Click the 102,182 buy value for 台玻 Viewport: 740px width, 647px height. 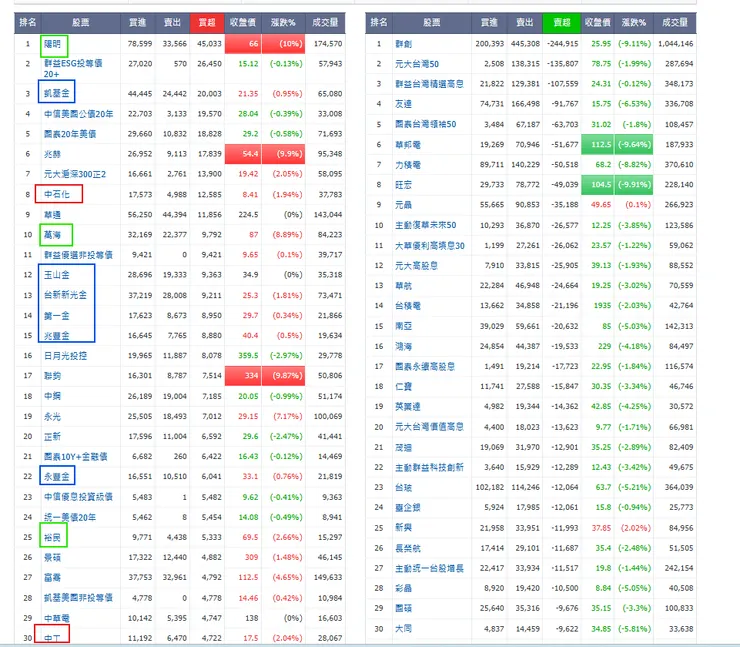click(x=490, y=487)
